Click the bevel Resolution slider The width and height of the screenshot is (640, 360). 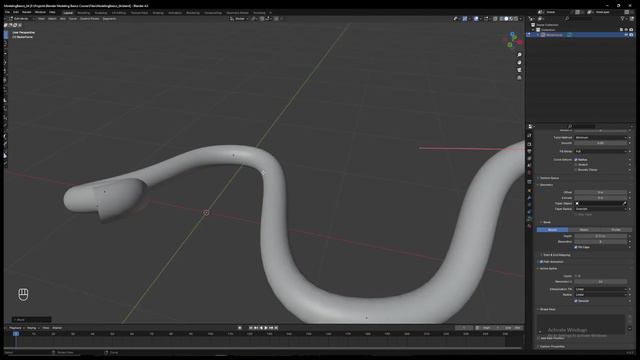[x=600, y=242]
